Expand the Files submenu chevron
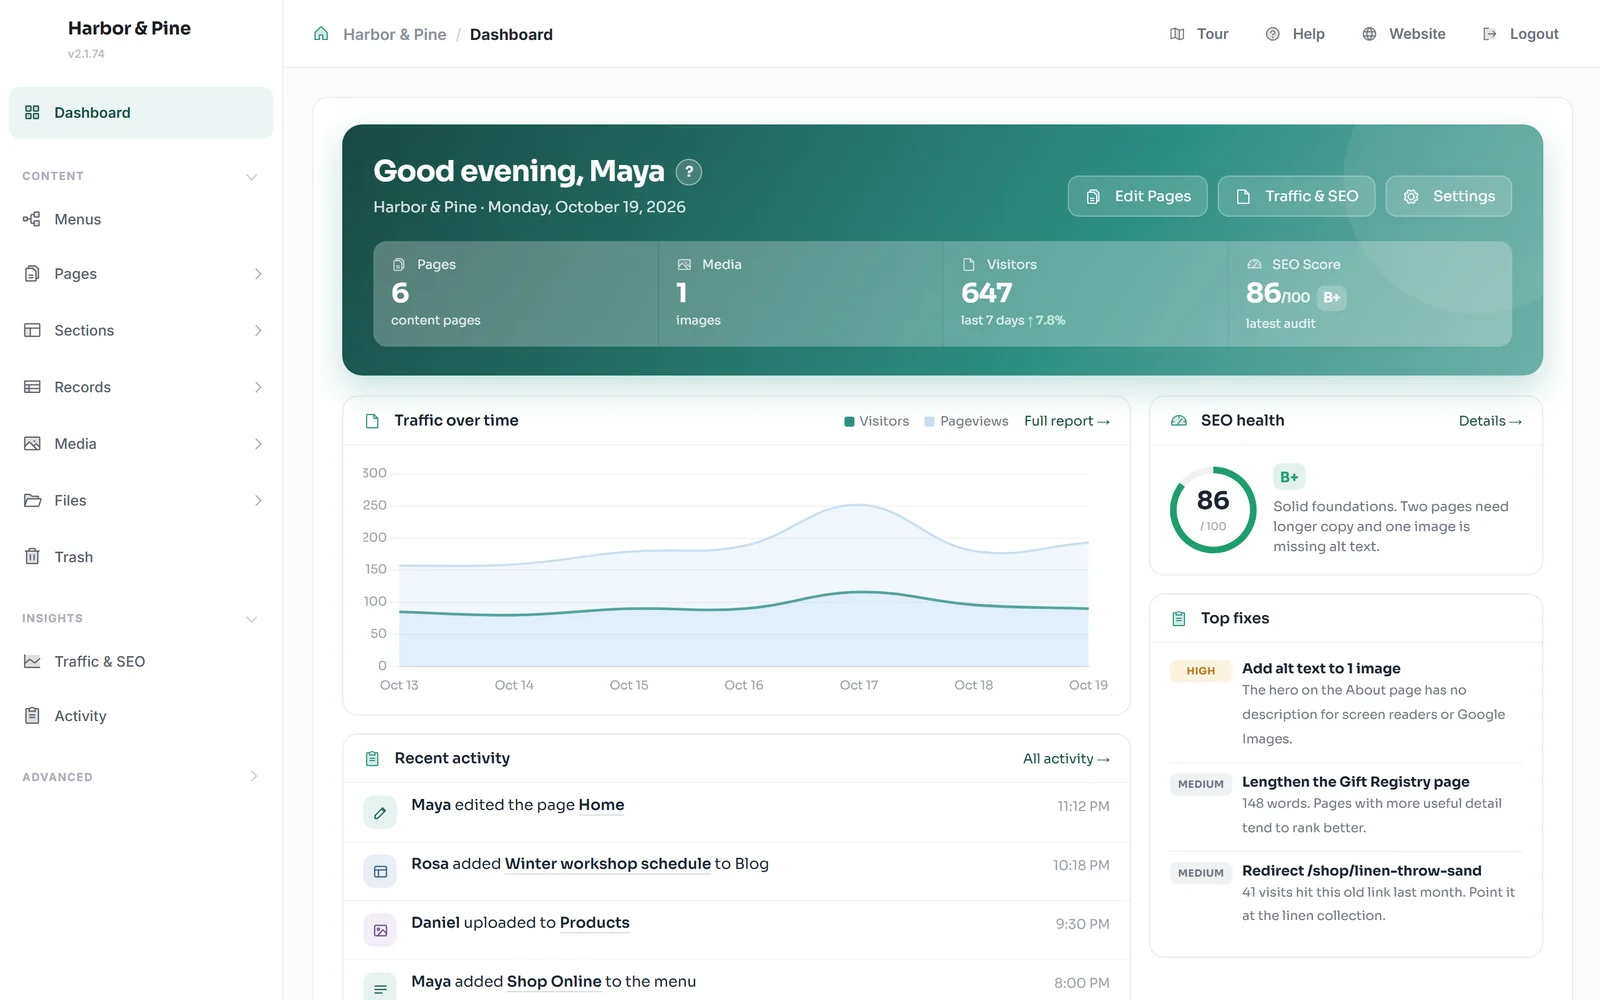This screenshot has width=1600, height=1000. pos(258,500)
